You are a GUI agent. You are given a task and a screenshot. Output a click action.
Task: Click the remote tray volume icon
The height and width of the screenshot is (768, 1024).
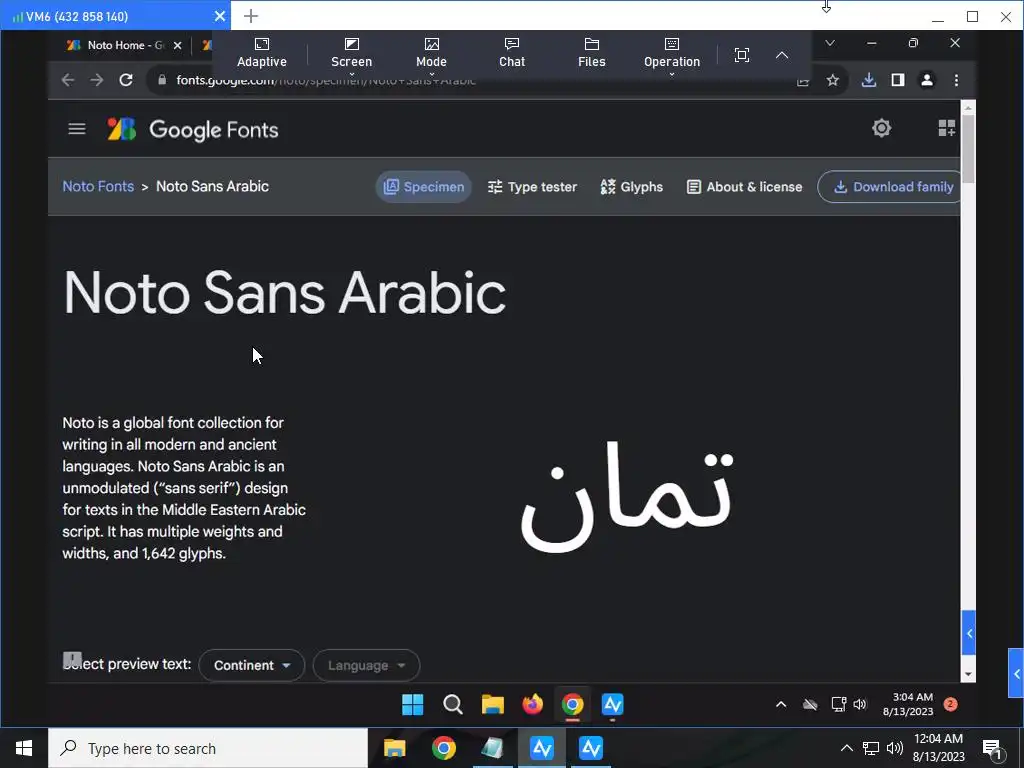[x=859, y=704]
